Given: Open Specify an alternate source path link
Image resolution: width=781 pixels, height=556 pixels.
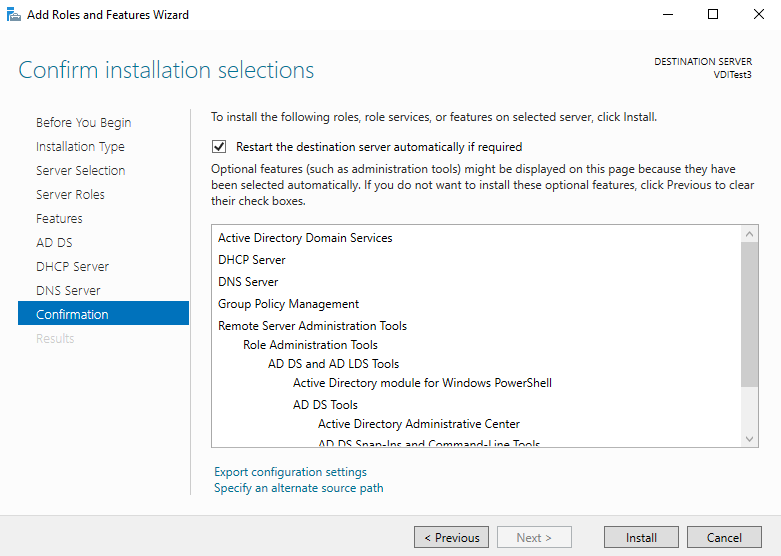Looking at the screenshot, I should point(298,488).
